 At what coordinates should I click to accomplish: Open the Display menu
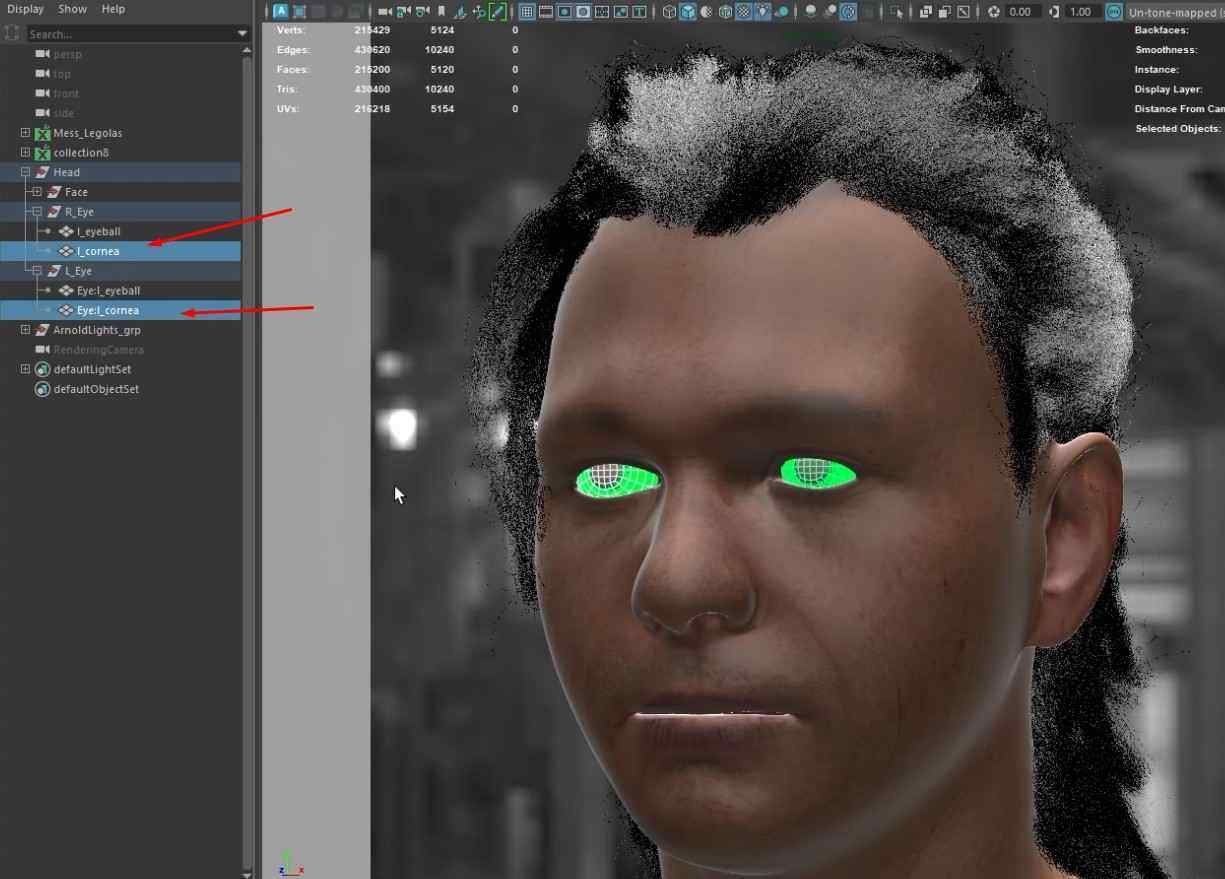tap(25, 9)
